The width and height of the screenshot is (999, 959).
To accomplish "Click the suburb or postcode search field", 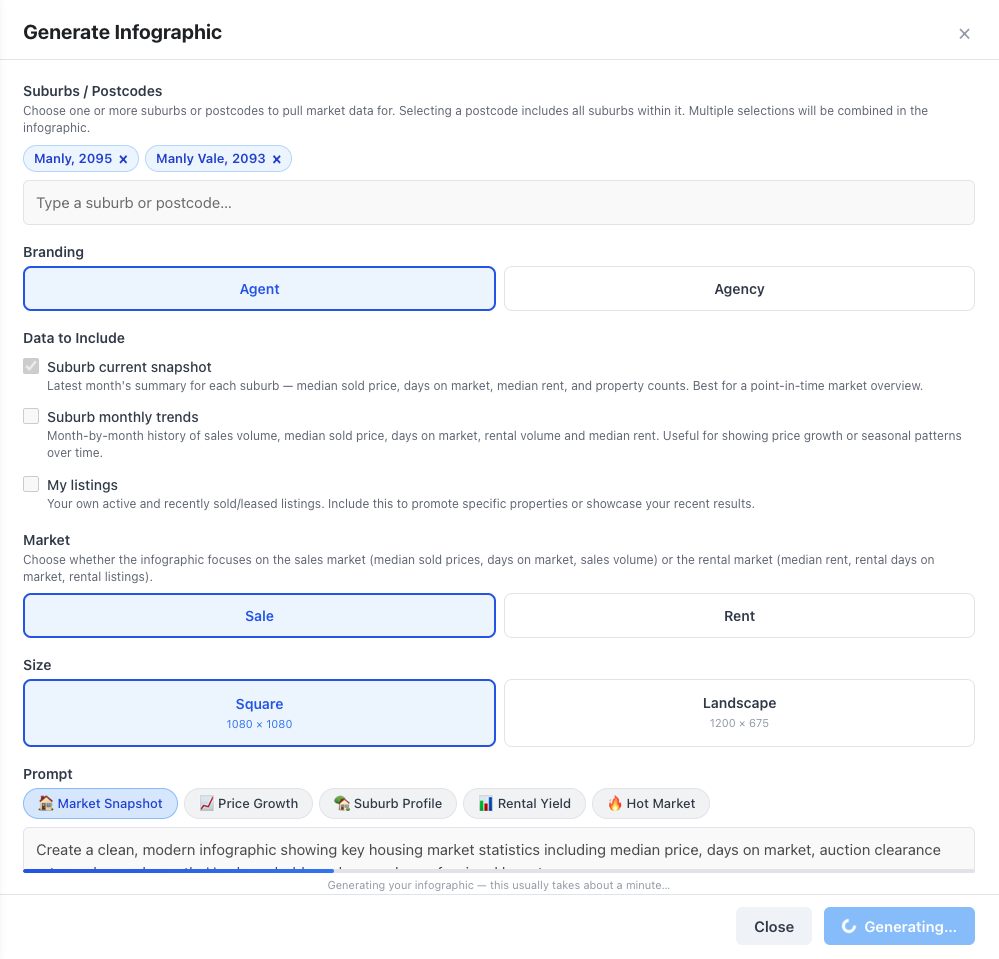I will coord(498,203).
